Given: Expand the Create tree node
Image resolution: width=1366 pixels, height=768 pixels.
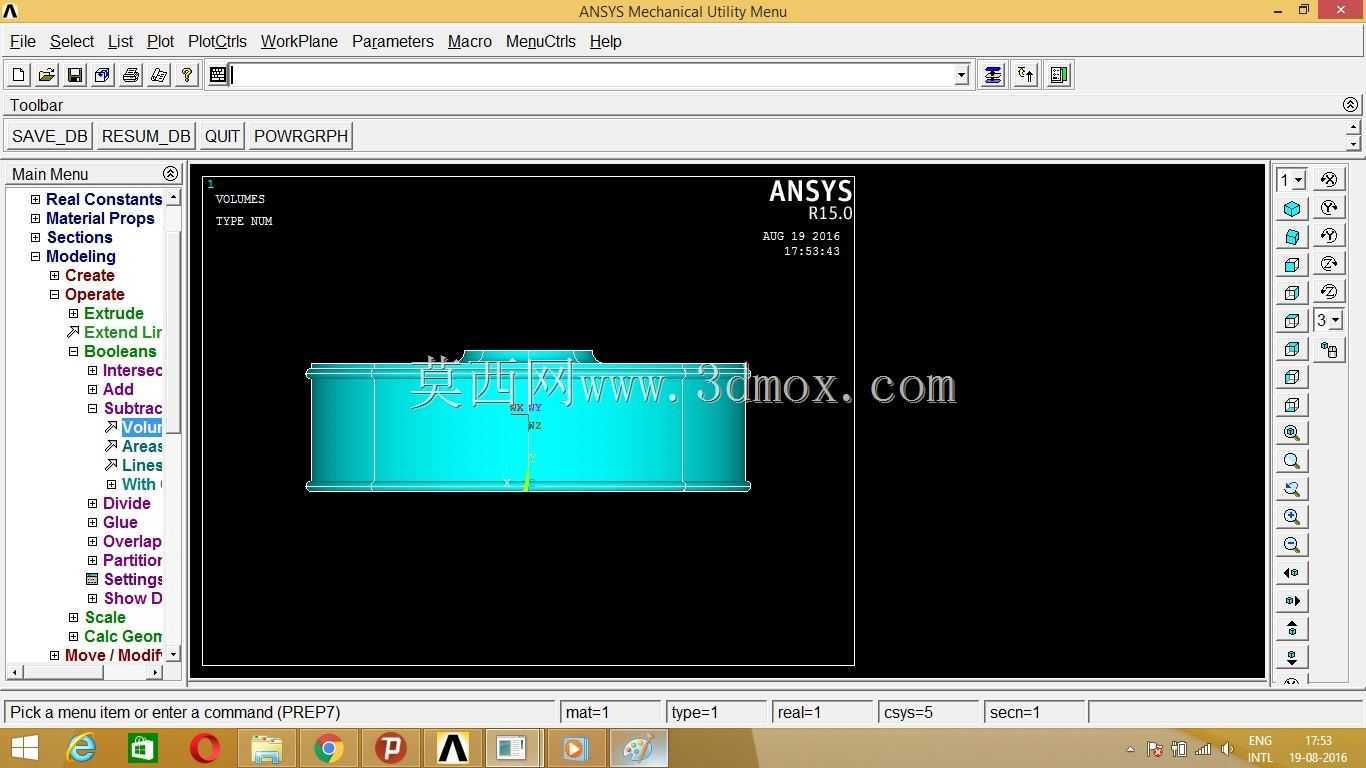Looking at the screenshot, I should [54, 276].
